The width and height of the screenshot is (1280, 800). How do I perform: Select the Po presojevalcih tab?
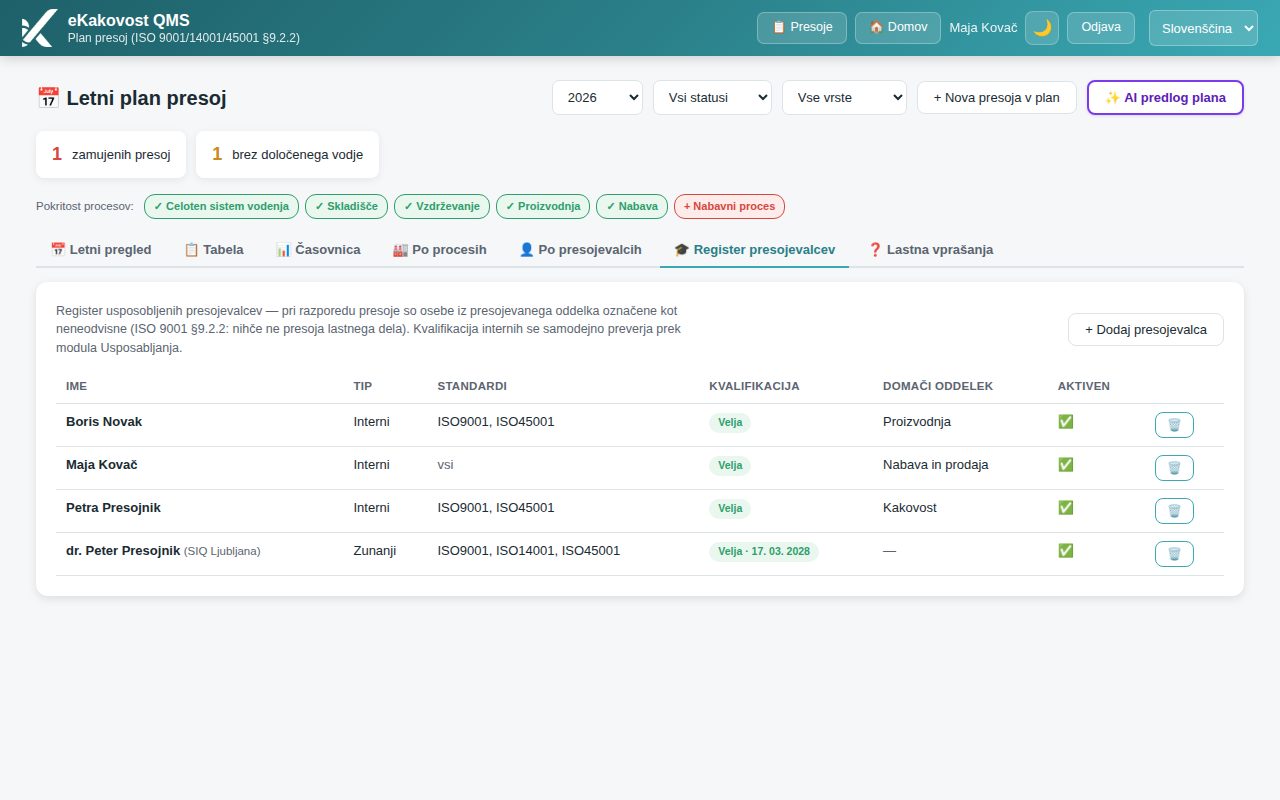(580, 250)
